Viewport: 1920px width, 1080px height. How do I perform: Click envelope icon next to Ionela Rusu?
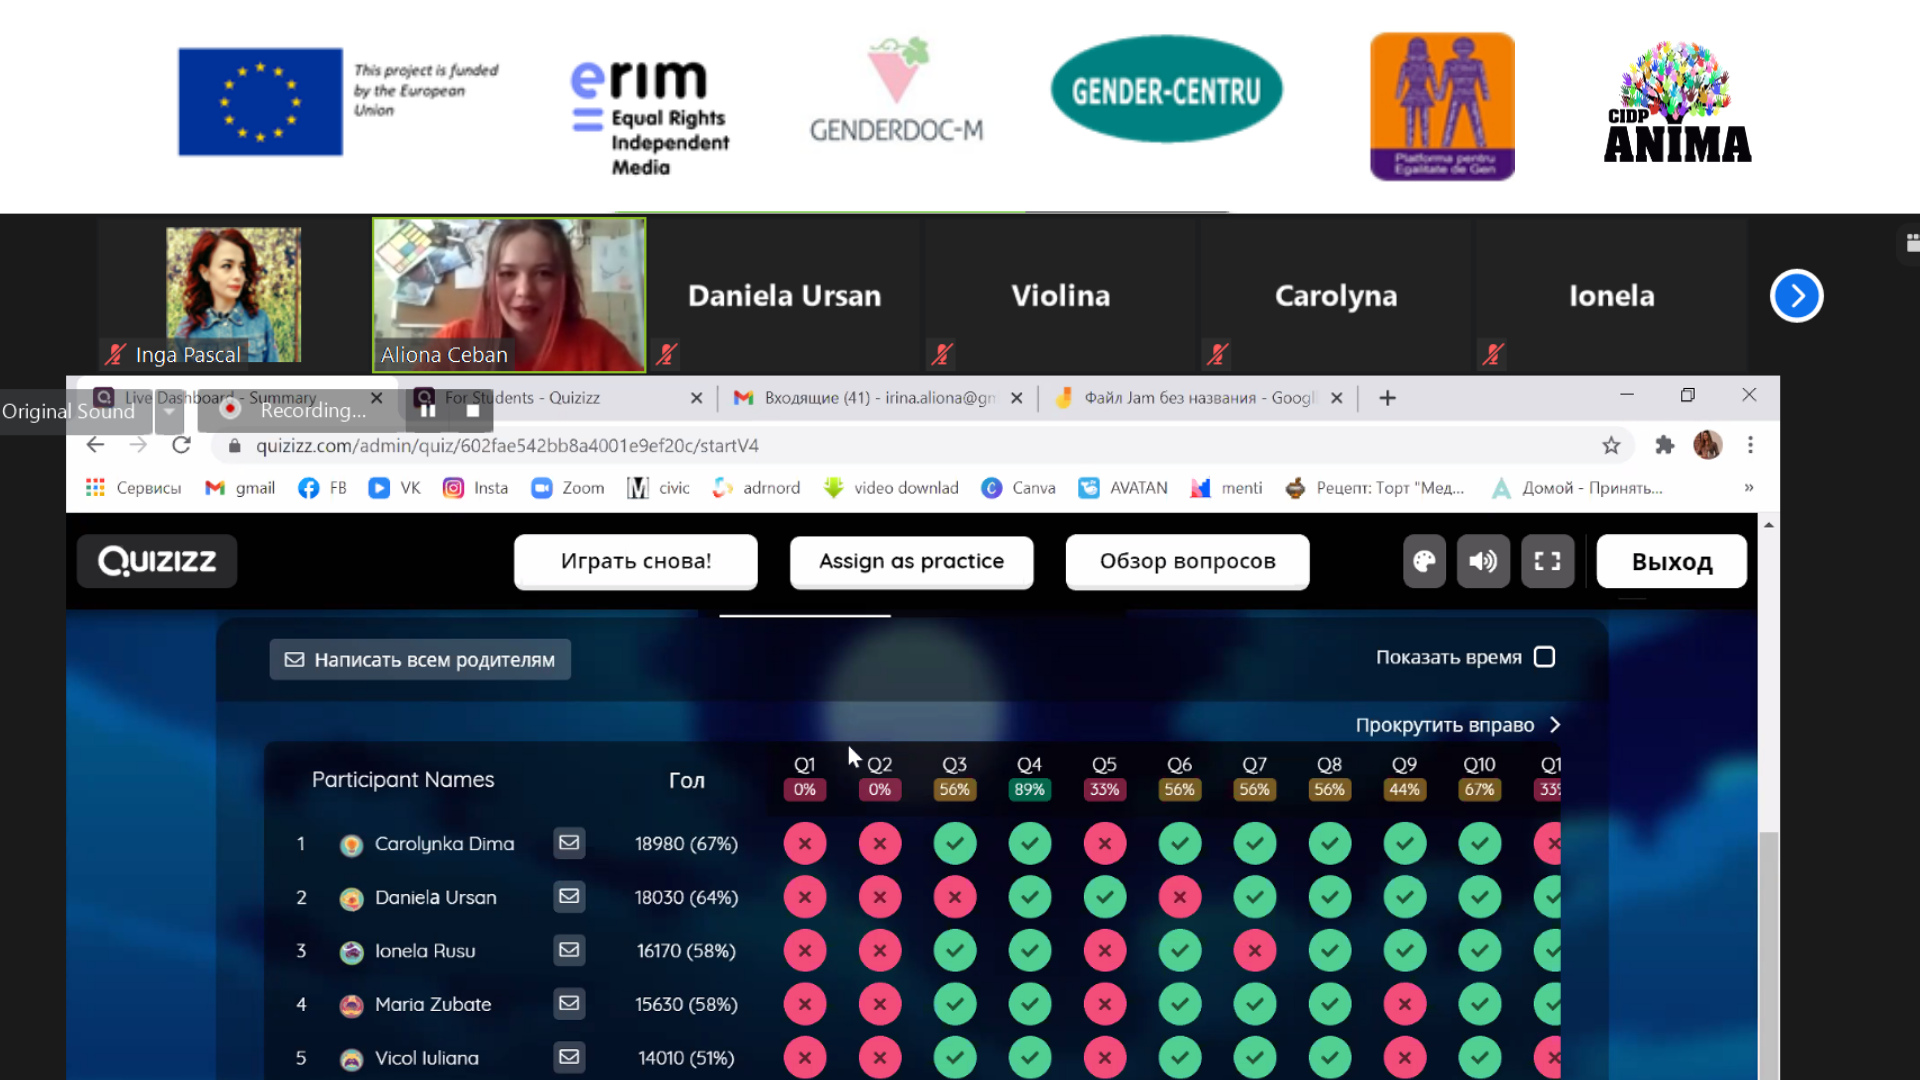[x=569, y=950]
